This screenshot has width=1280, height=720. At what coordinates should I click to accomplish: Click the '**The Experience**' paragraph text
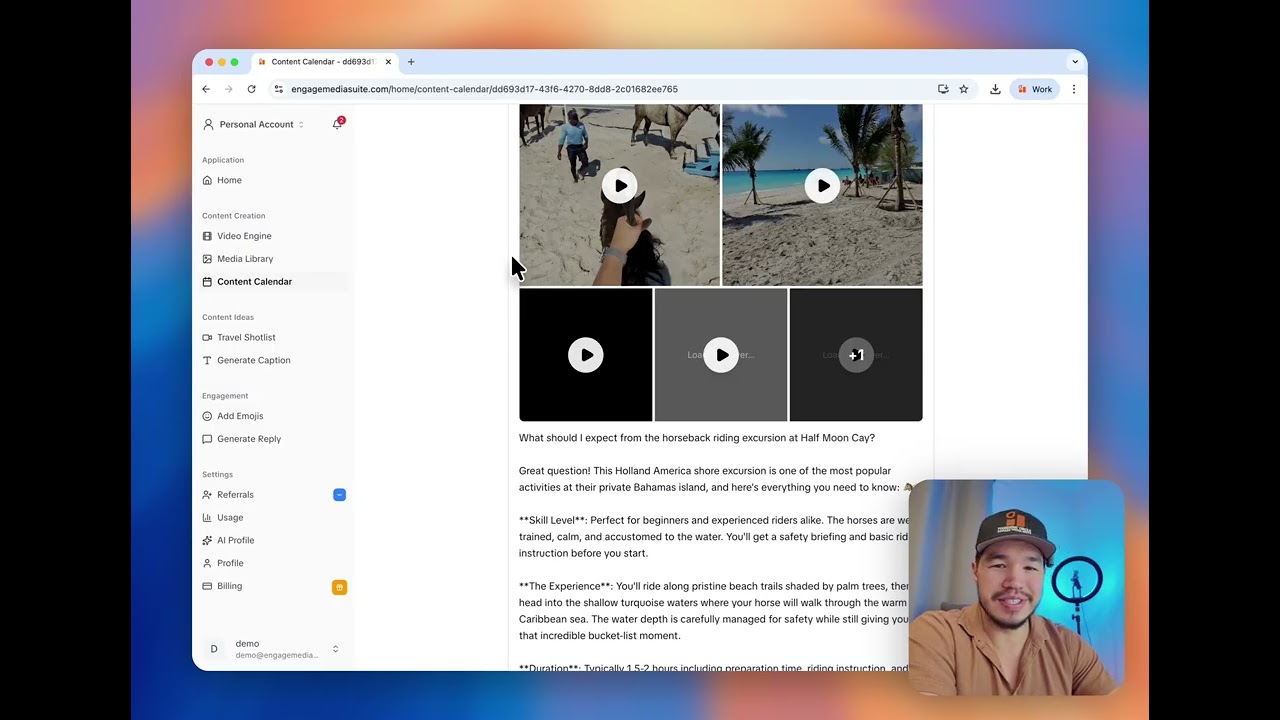714,611
